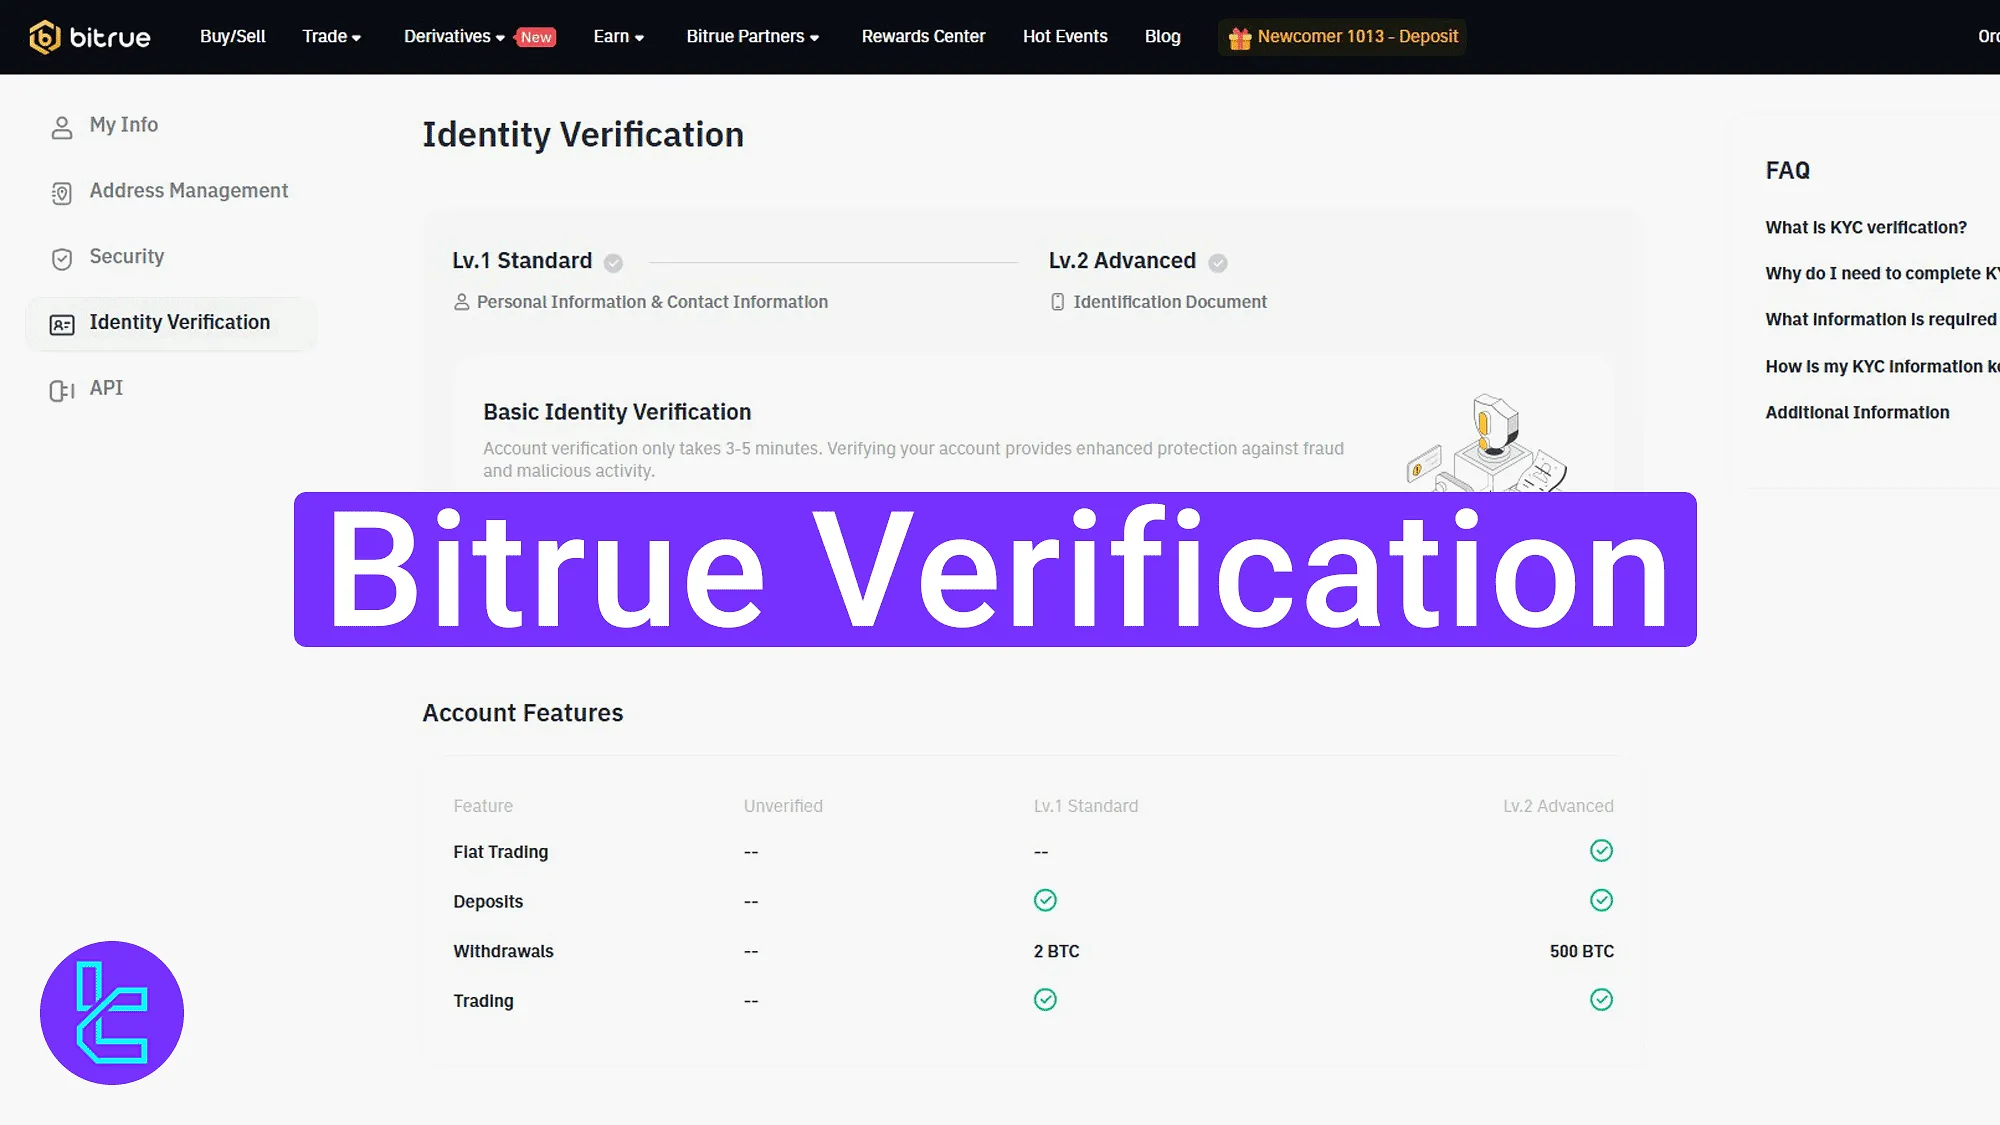
Task: Click the Bitrue logo
Action: (90, 37)
